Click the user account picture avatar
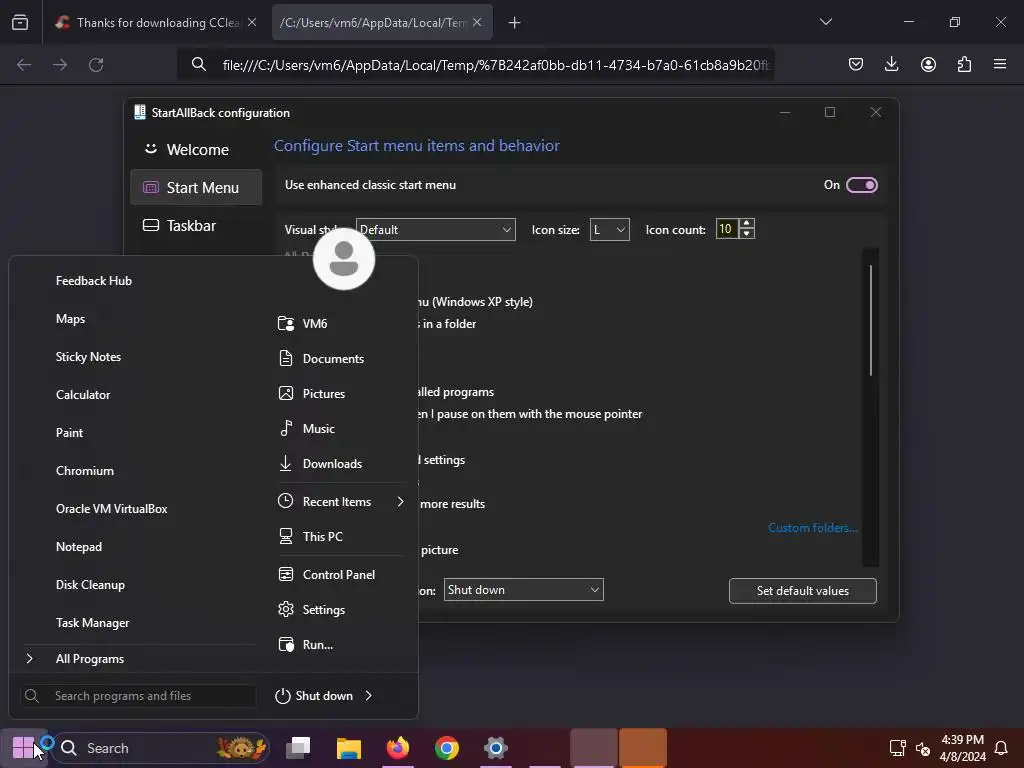The image size is (1024, 768). (x=344, y=259)
